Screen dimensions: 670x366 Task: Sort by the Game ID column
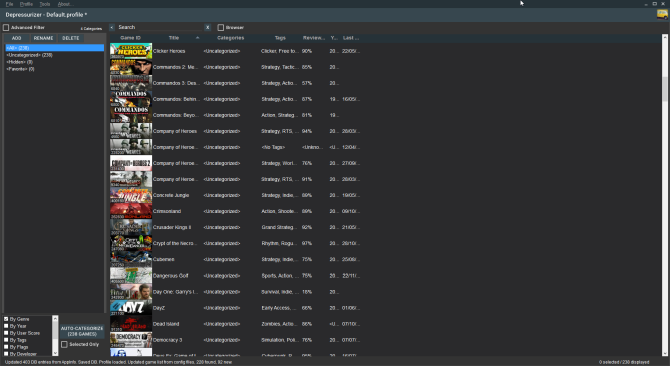point(130,38)
